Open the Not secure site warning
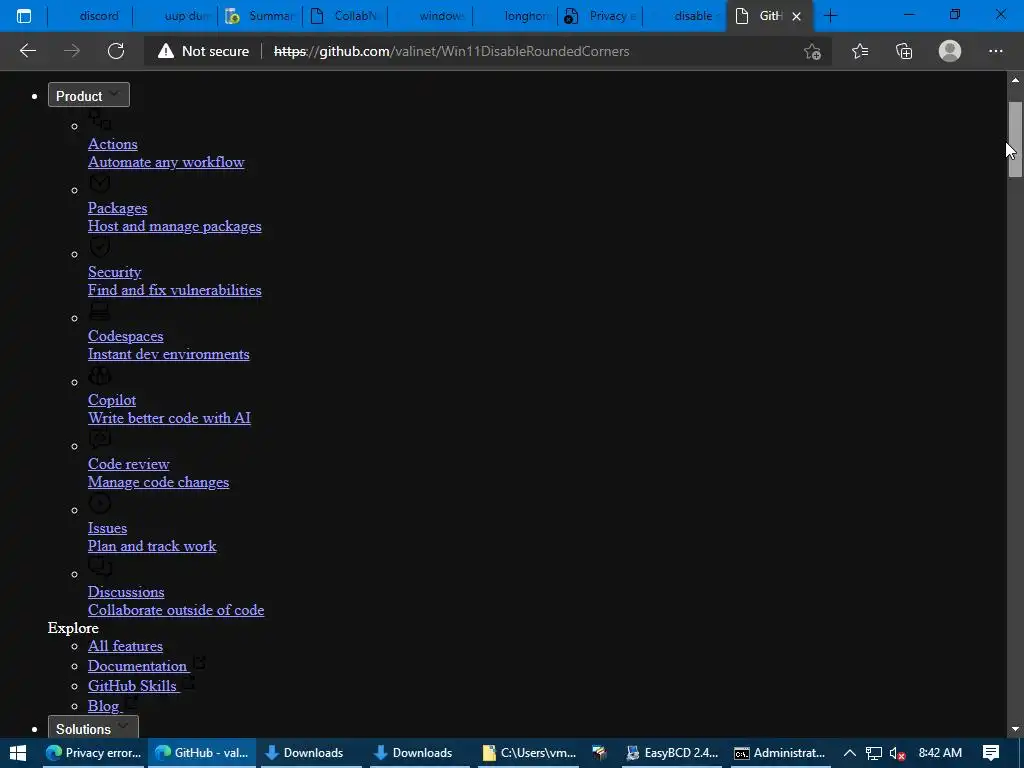The height and width of the screenshot is (768, 1024). point(203,51)
